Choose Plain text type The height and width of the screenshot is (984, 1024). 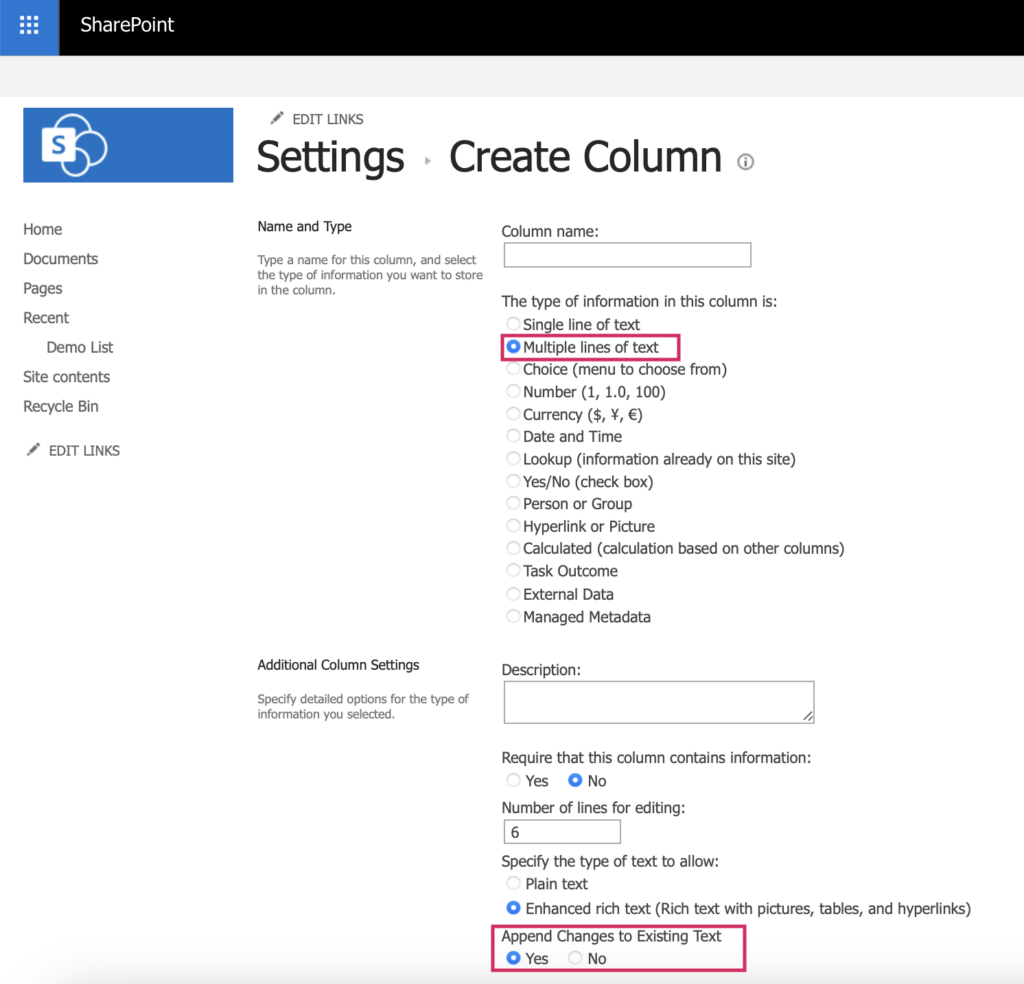click(513, 883)
